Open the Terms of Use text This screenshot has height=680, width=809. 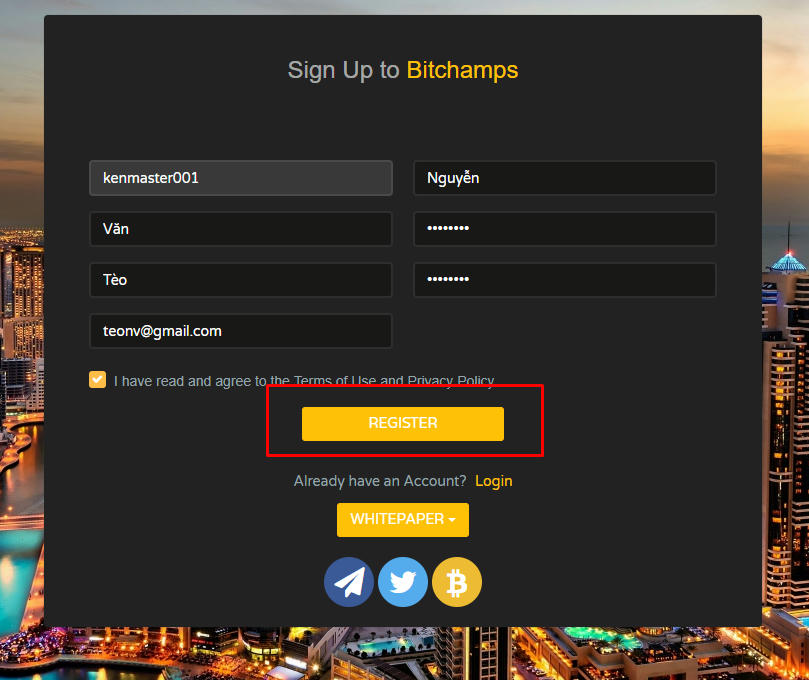coord(335,381)
